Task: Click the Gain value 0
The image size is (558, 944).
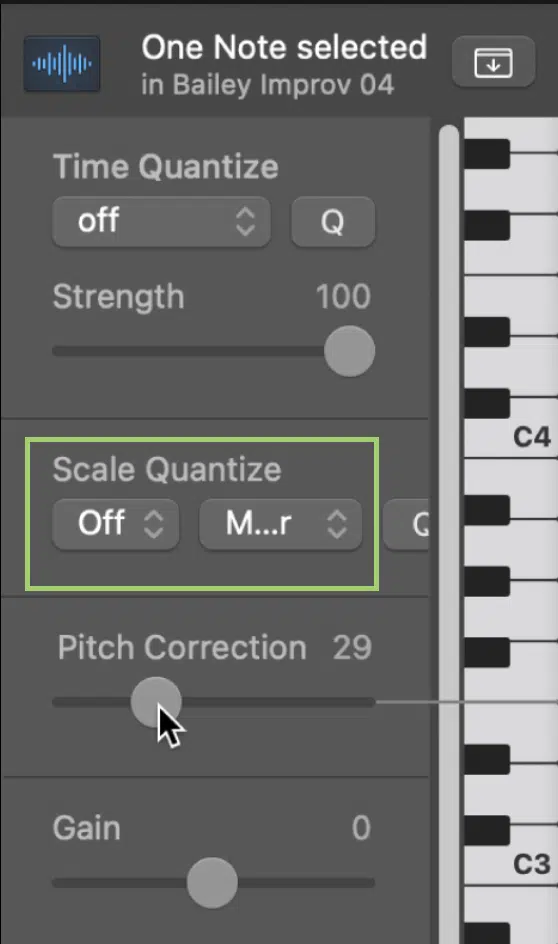Action: pos(361,828)
